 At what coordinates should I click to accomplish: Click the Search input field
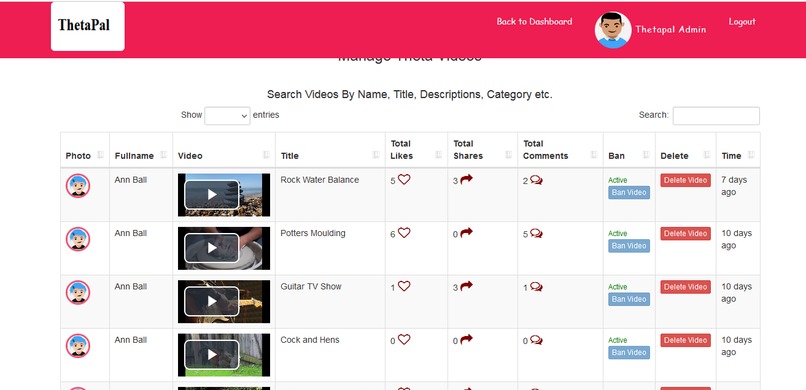(x=716, y=116)
